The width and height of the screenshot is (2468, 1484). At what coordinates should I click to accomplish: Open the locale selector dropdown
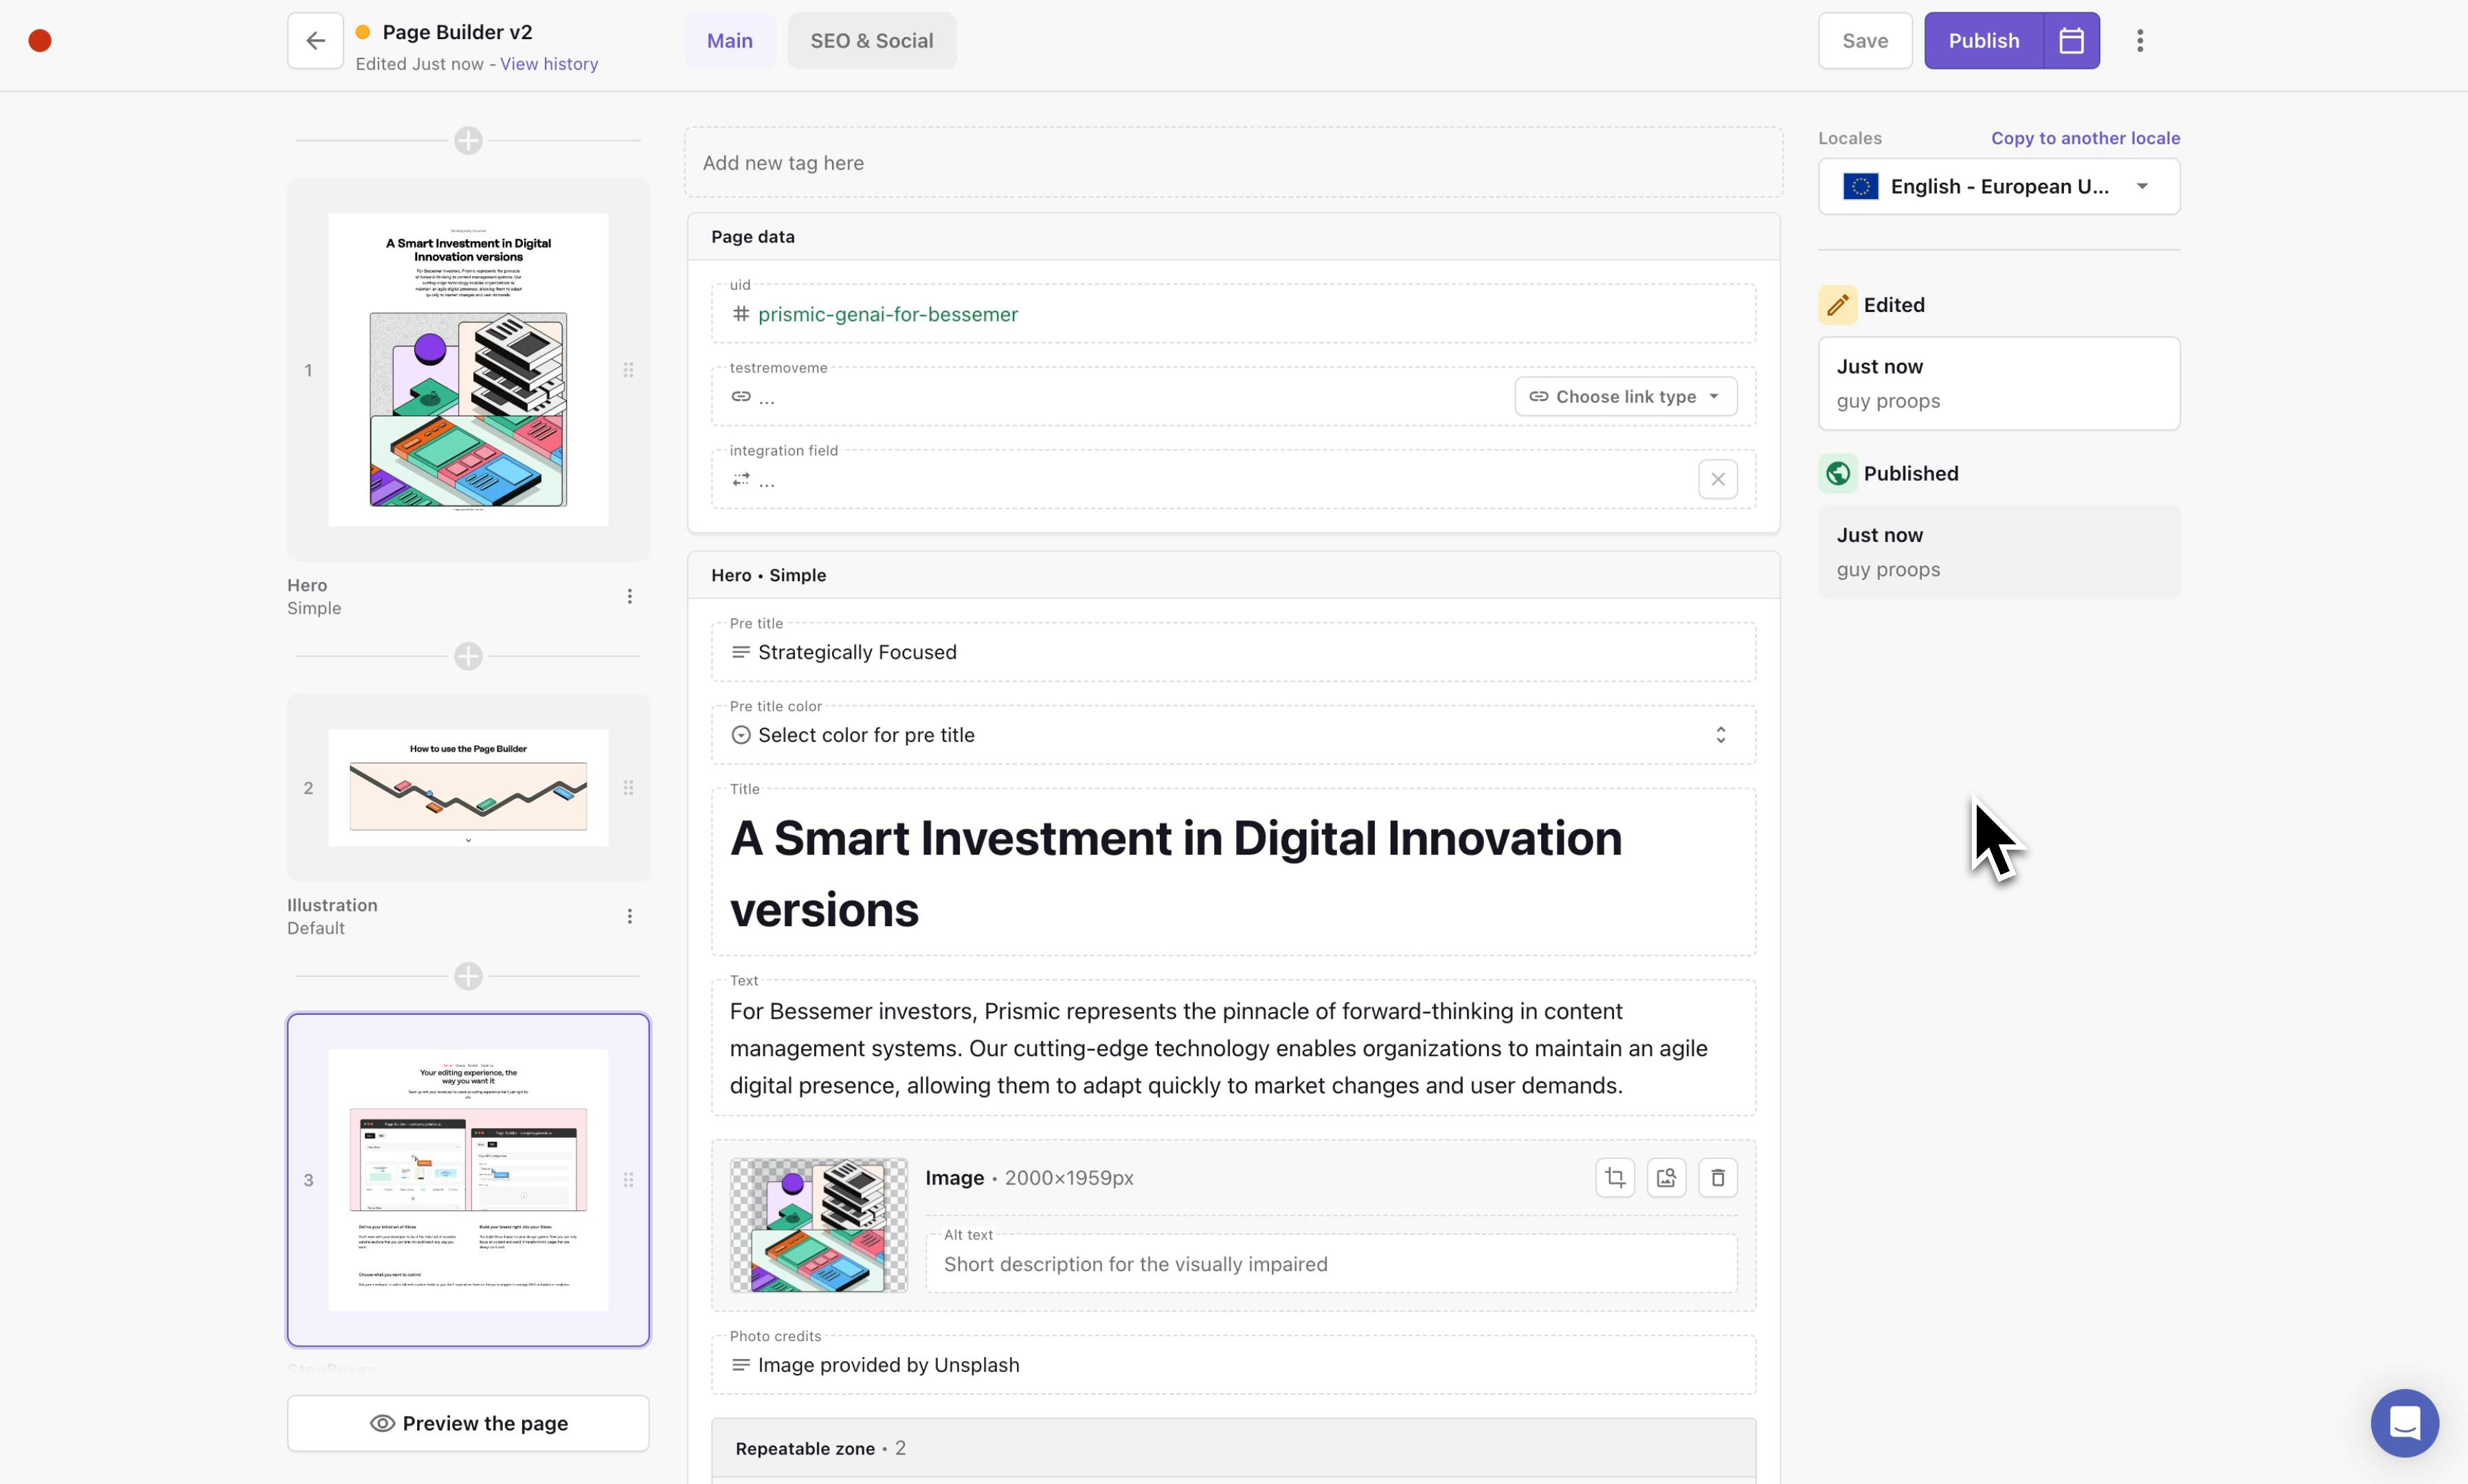pyautogui.click(x=1998, y=187)
